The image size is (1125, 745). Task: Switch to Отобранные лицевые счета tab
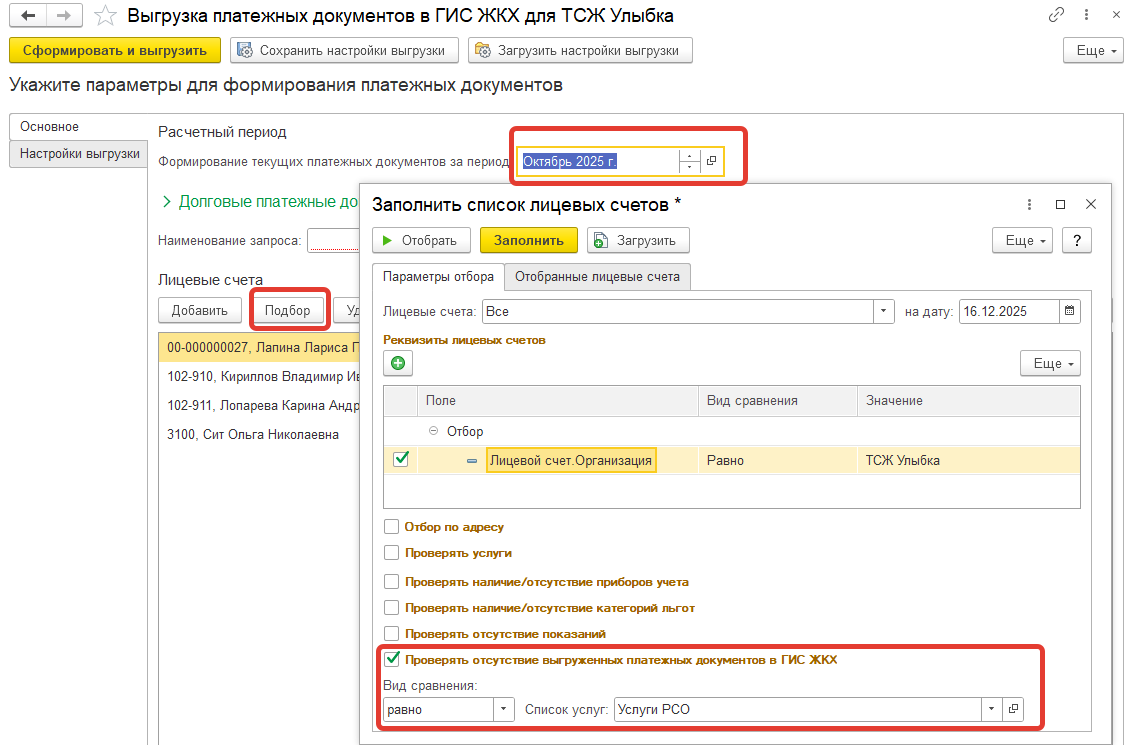pyautogui.click(x=597, y=277)
